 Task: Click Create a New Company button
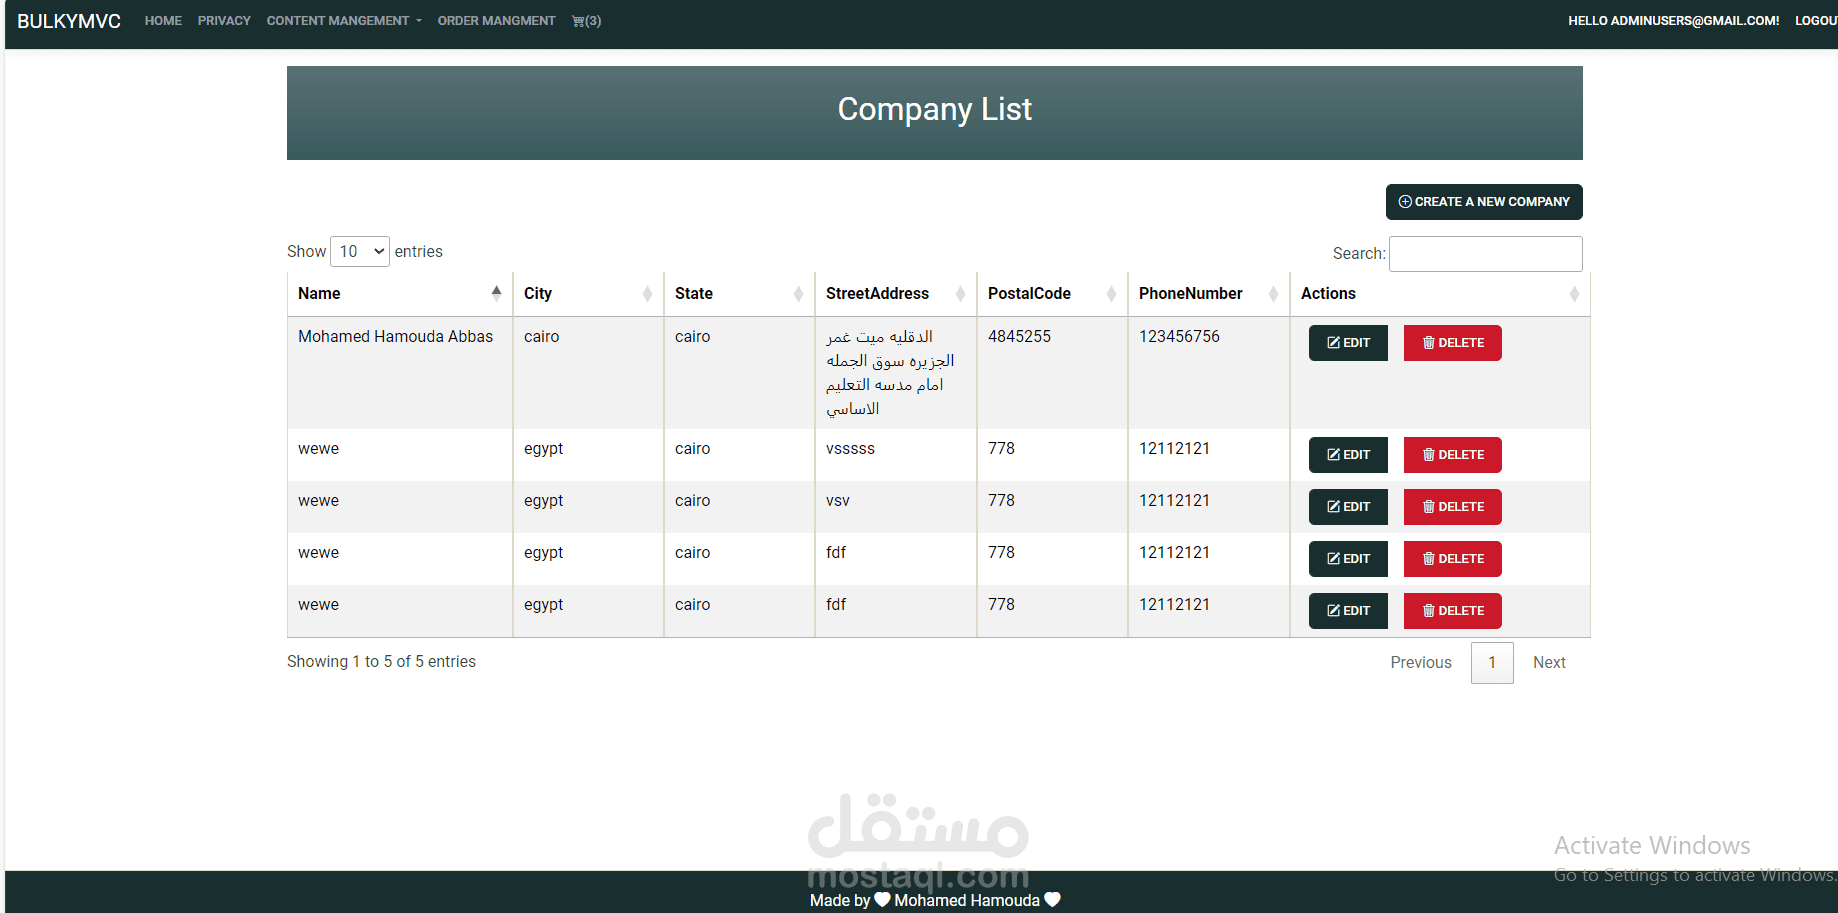[x=1484, y=202]
